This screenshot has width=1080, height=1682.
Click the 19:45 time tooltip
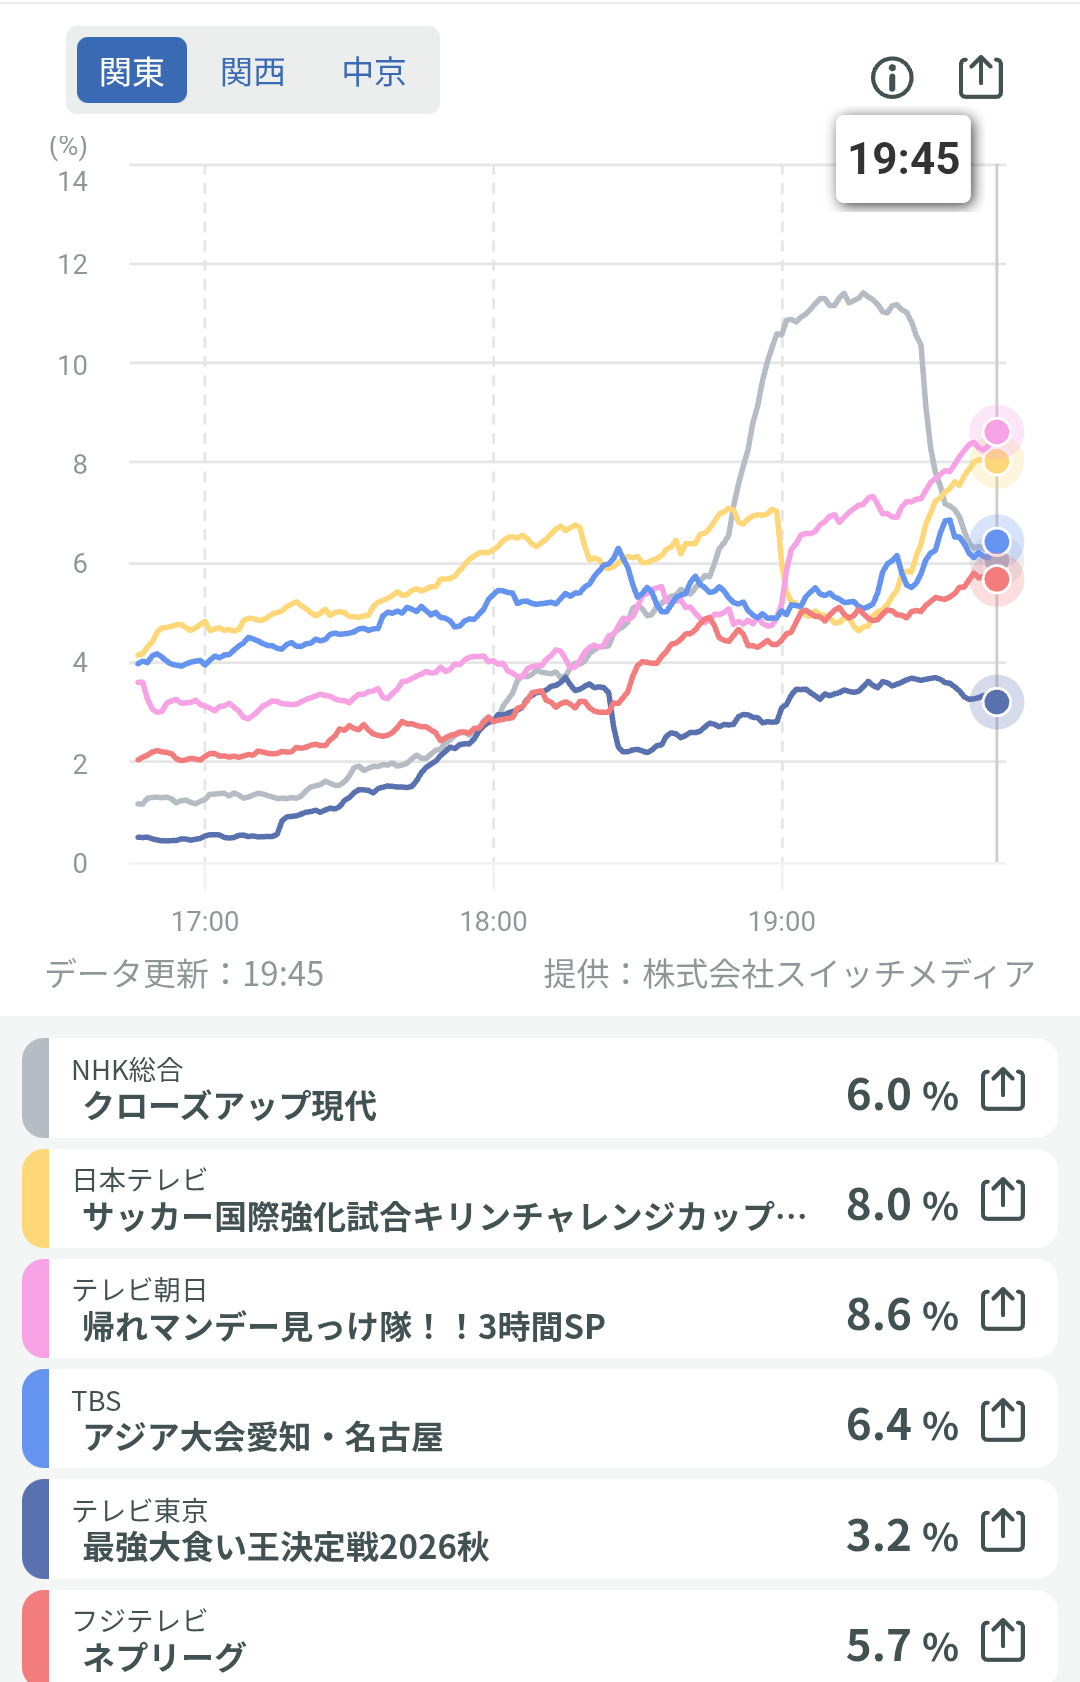tap(904, 159)
